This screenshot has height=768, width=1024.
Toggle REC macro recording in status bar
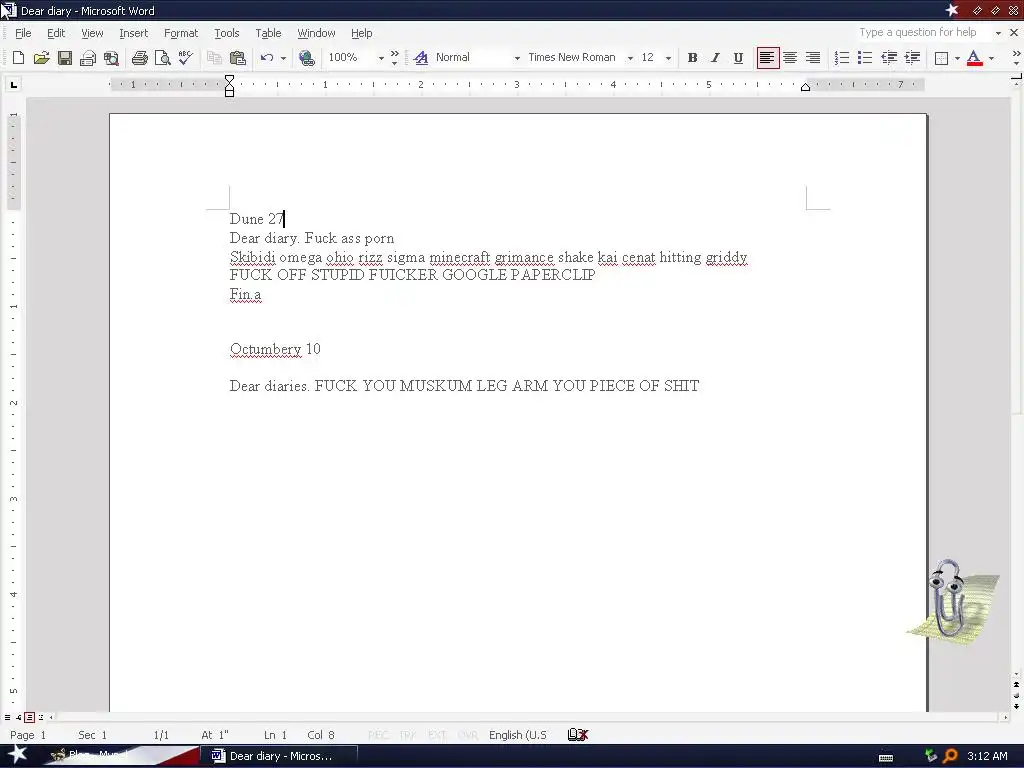pyautogui.click(x=378, y=735)
